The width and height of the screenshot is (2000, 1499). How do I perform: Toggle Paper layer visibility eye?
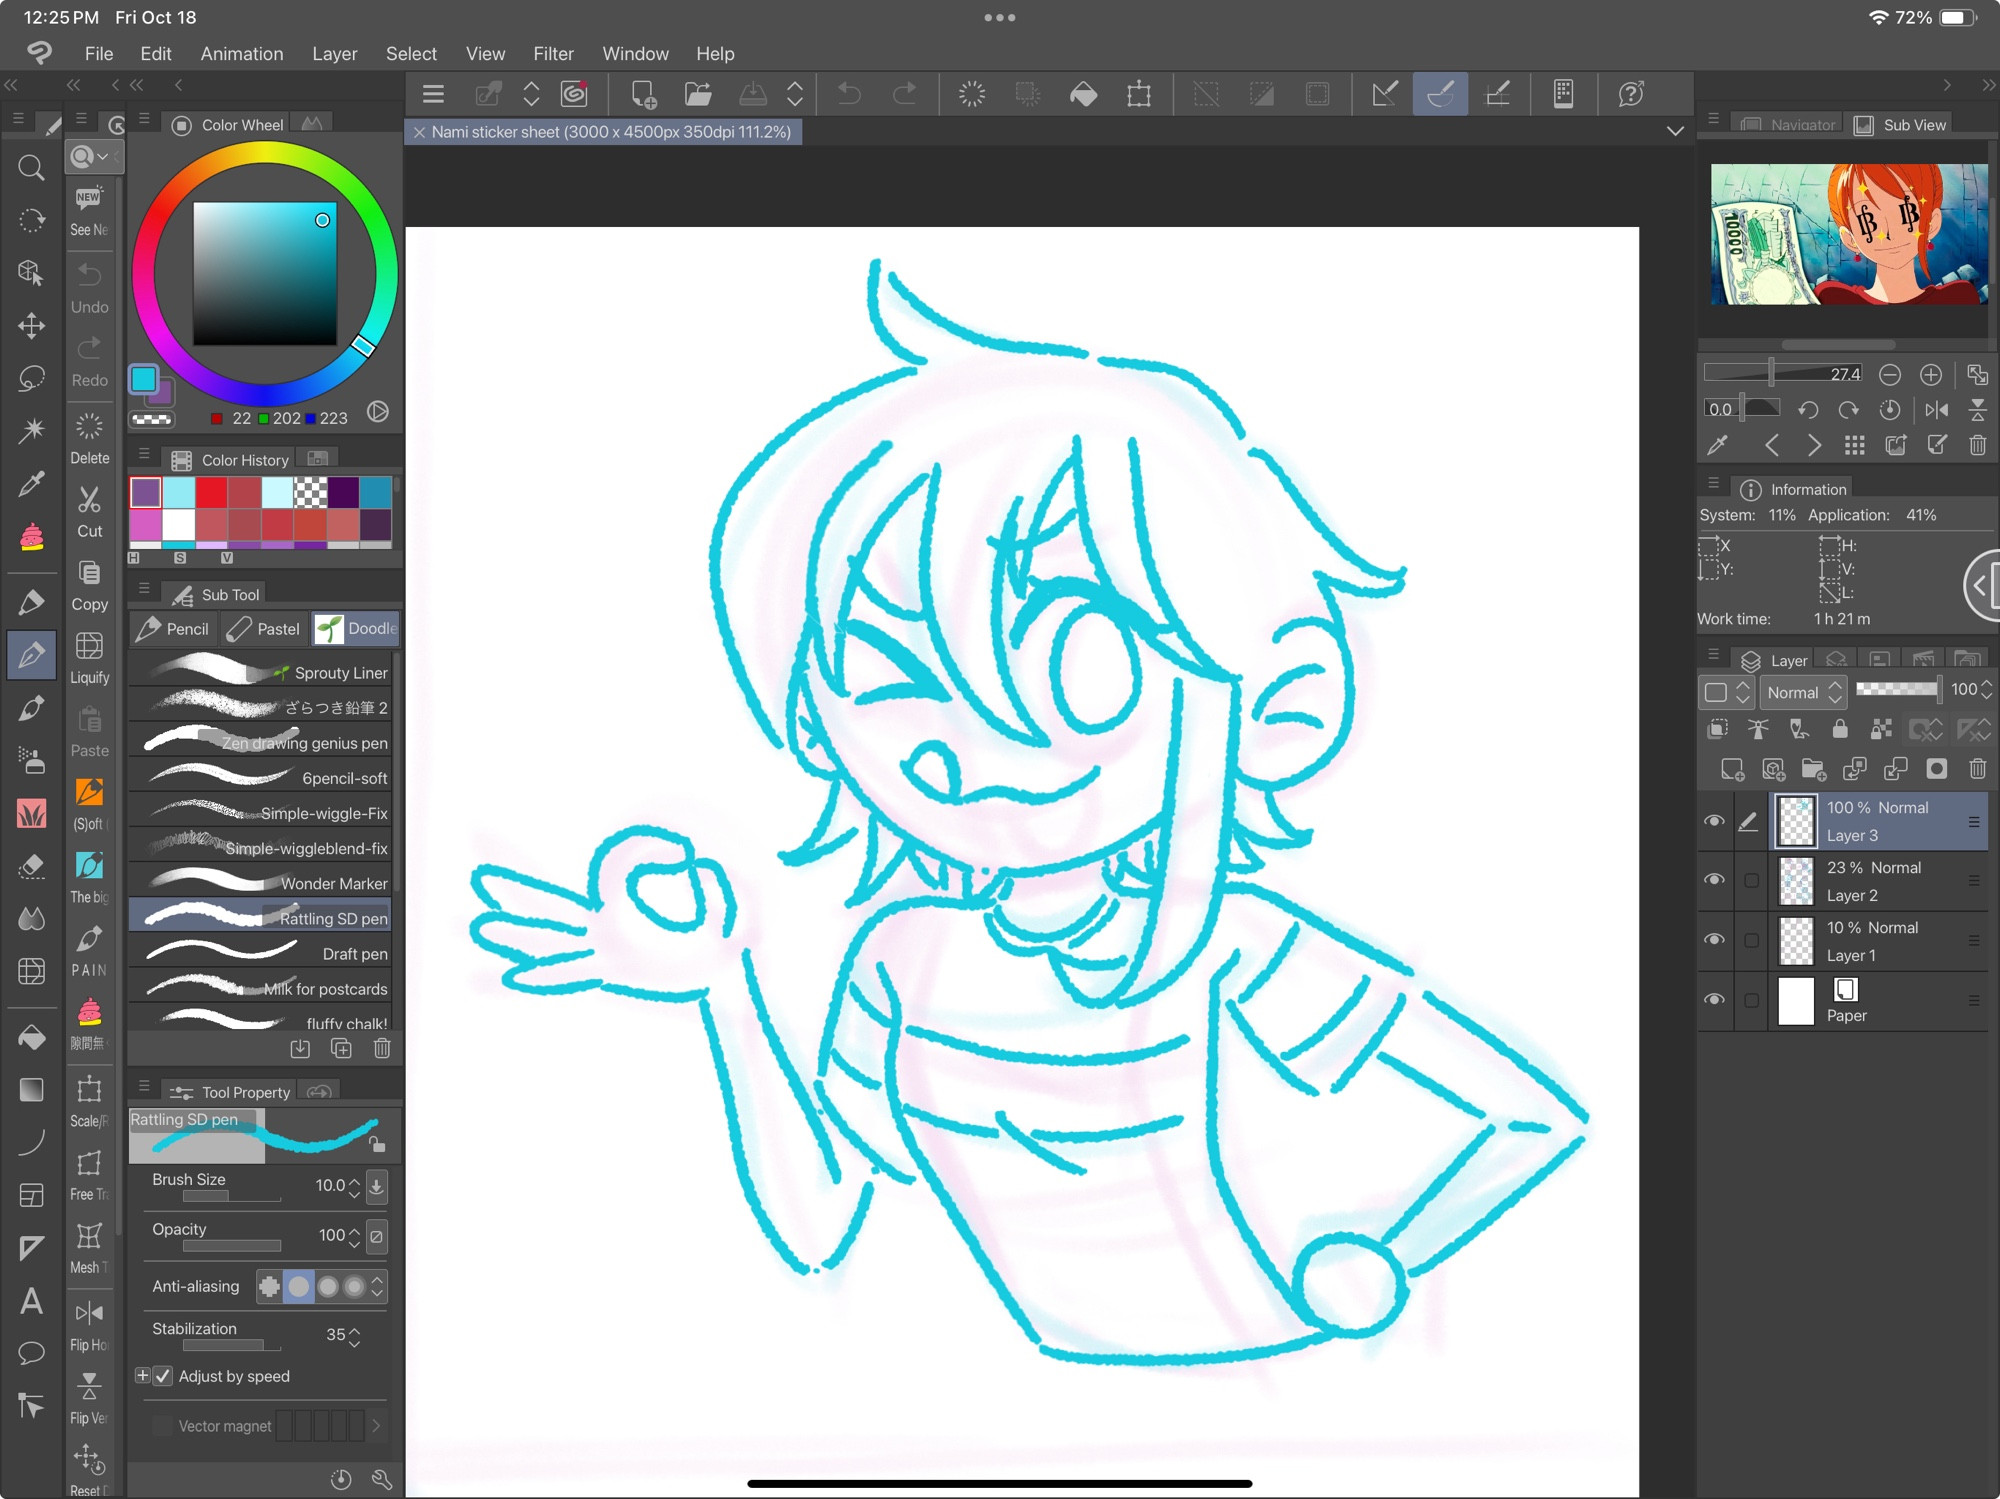click(x=1714, y=1000)
